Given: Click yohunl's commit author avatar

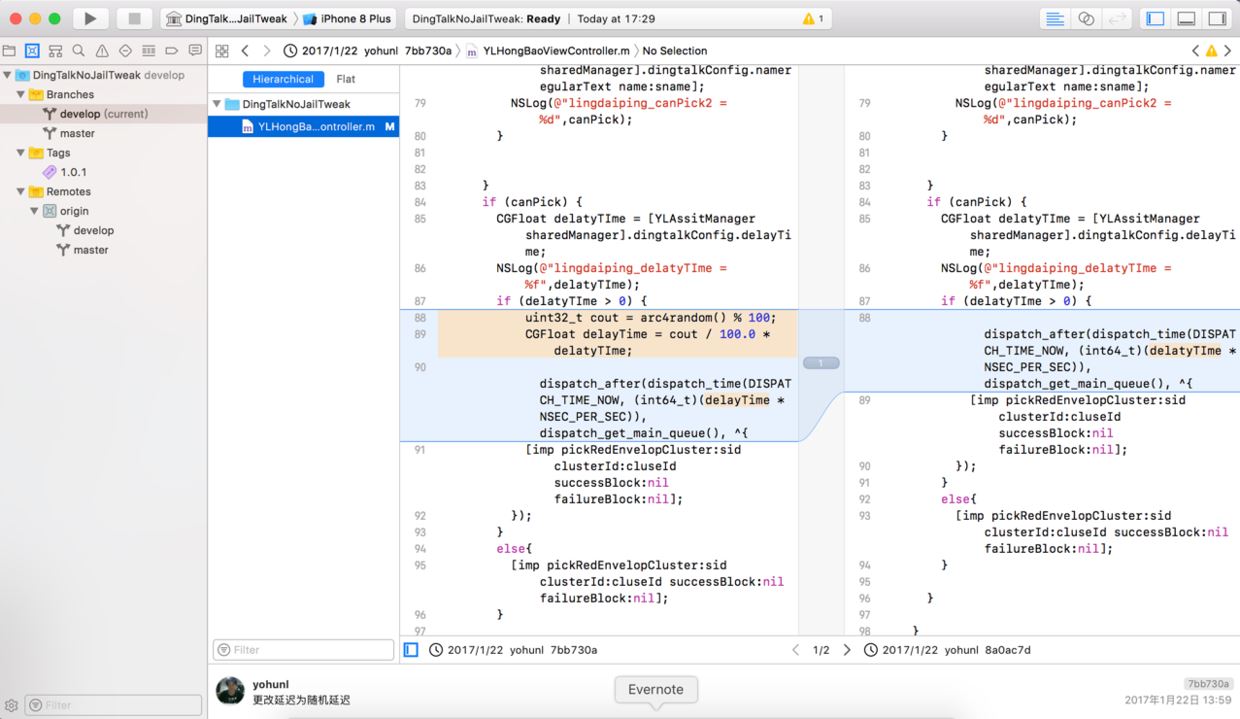Looking at the screenshot, I should pos(230,691).
